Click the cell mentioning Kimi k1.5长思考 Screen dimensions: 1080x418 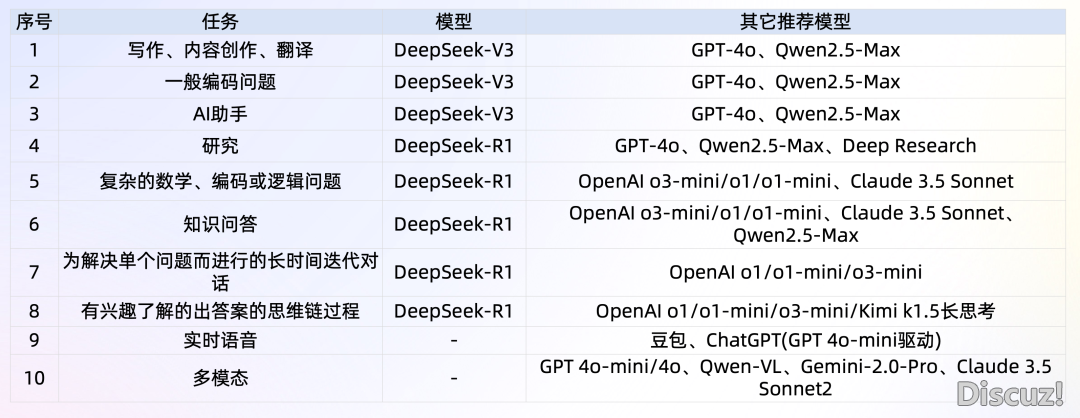click(x=796, y=311)
